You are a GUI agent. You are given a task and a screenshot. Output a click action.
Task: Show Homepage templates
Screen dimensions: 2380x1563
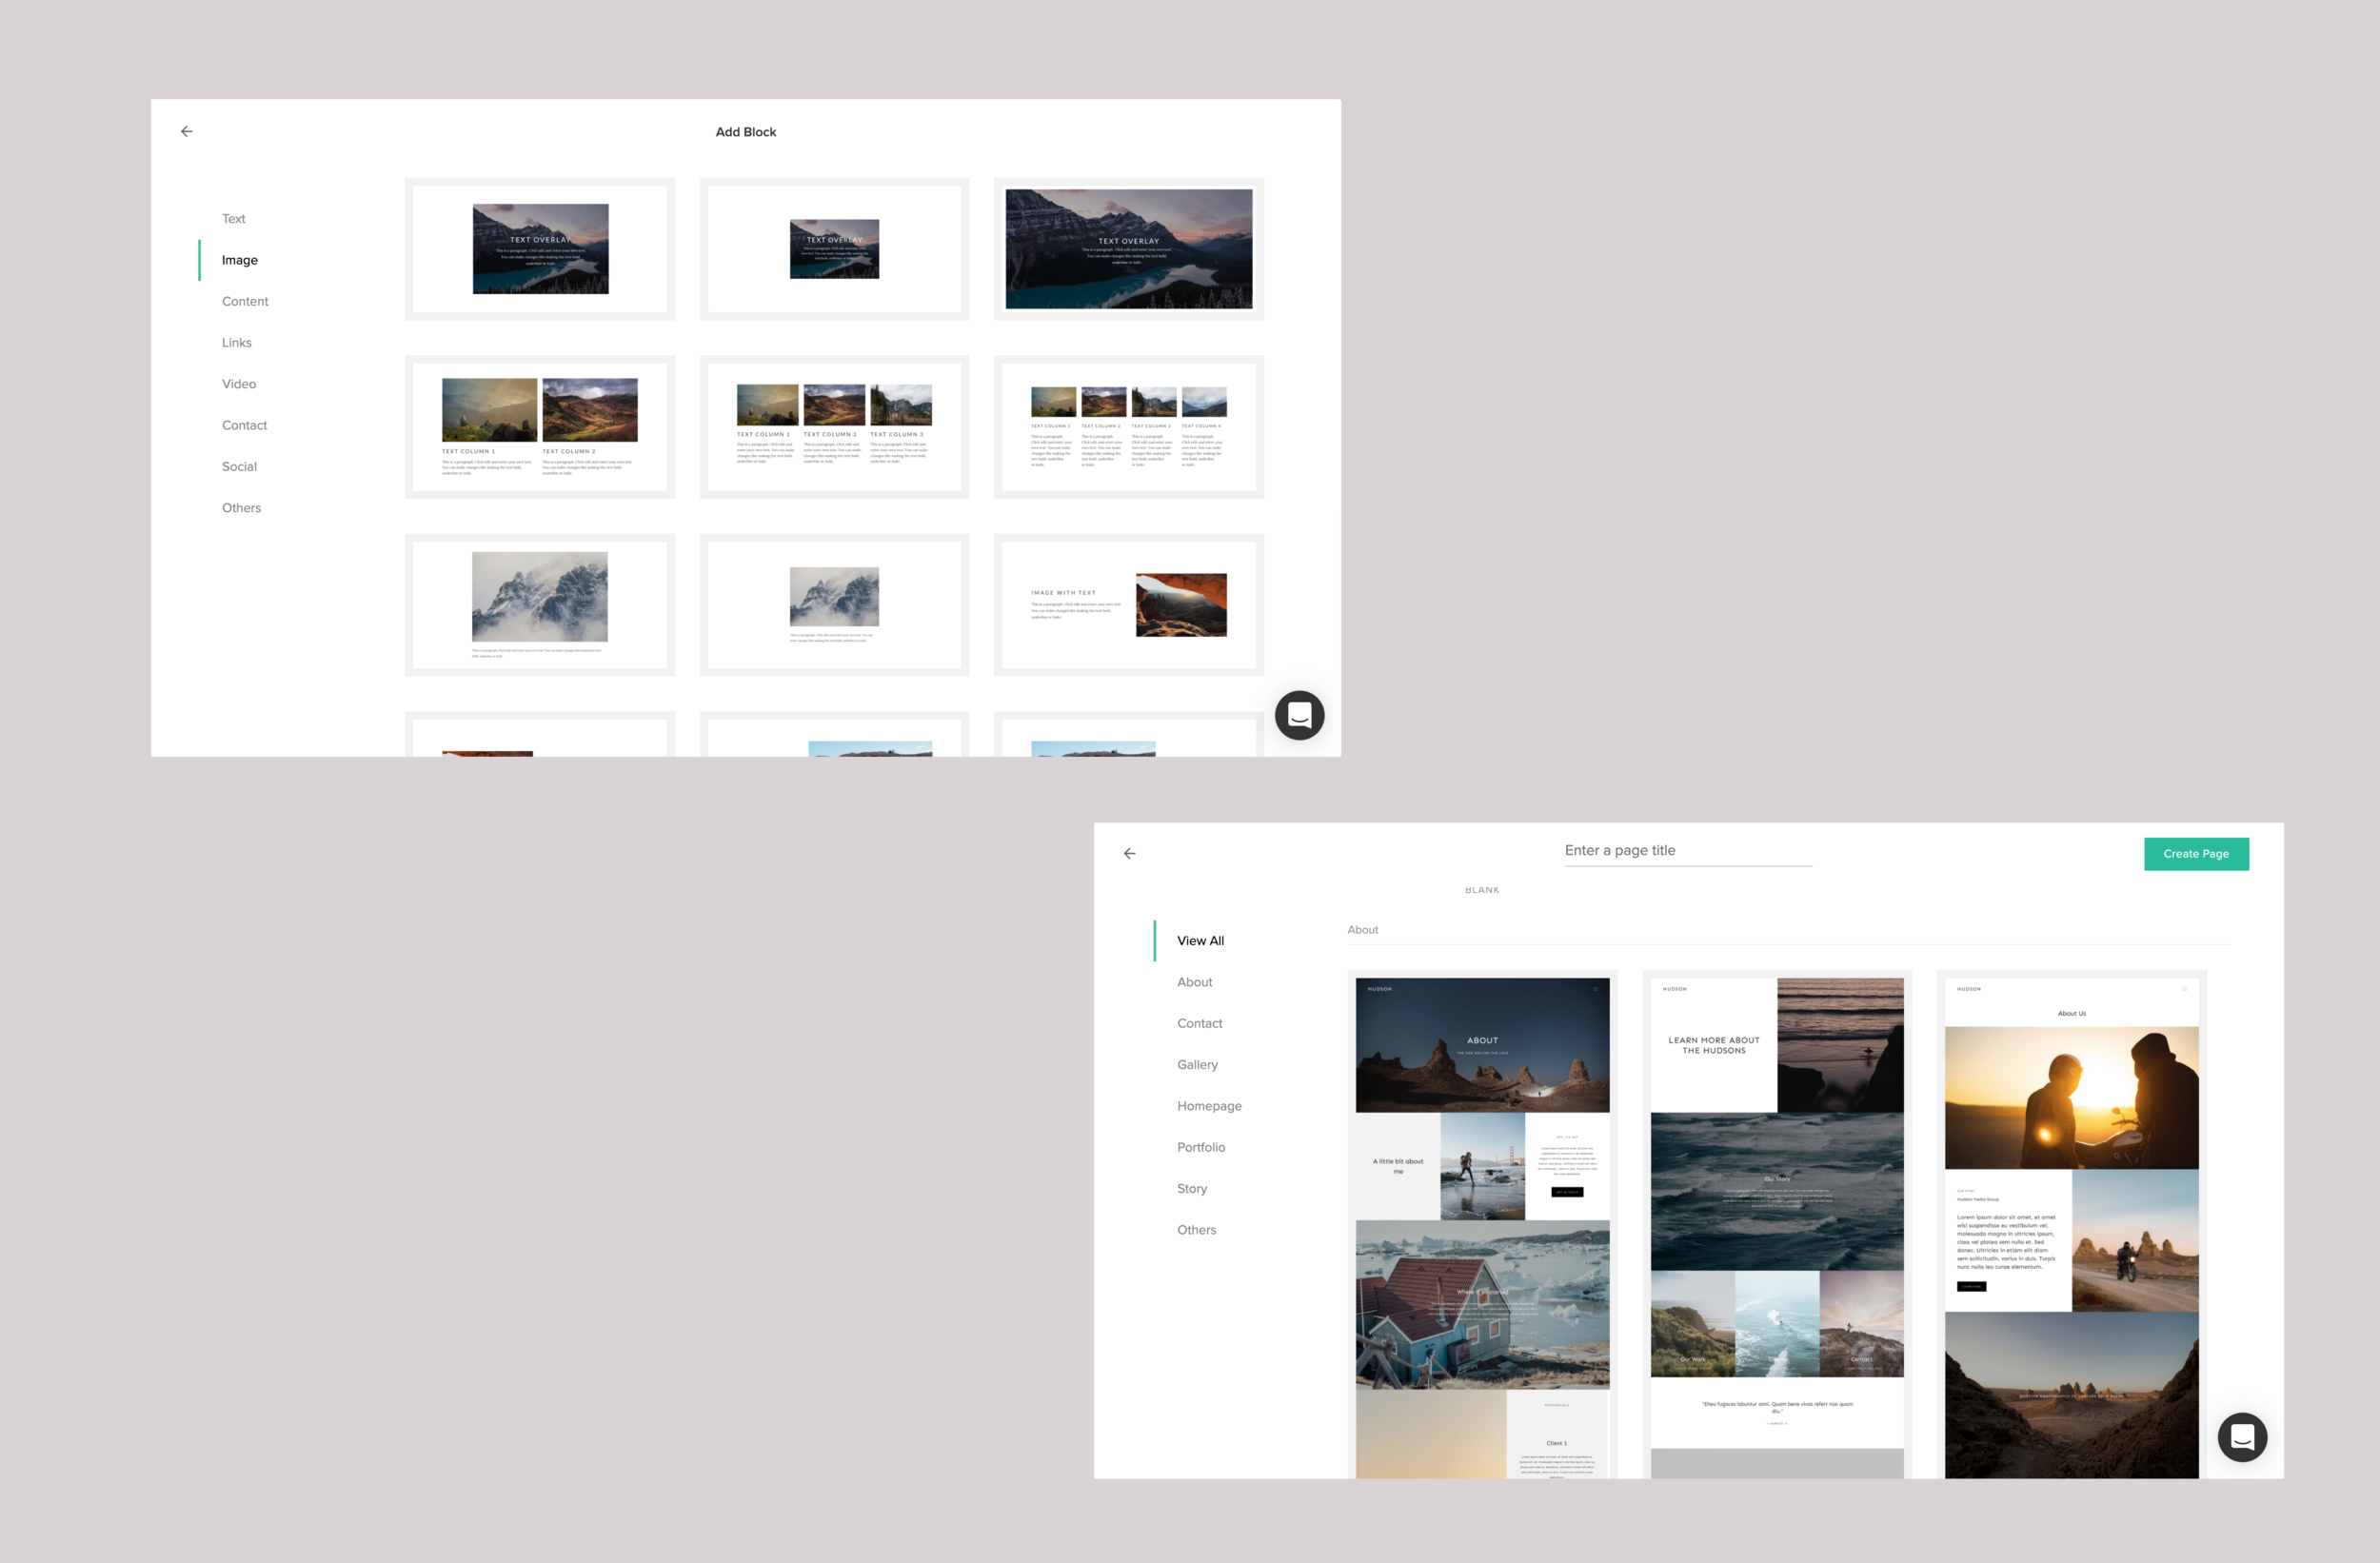(x=1208, y=1106)
